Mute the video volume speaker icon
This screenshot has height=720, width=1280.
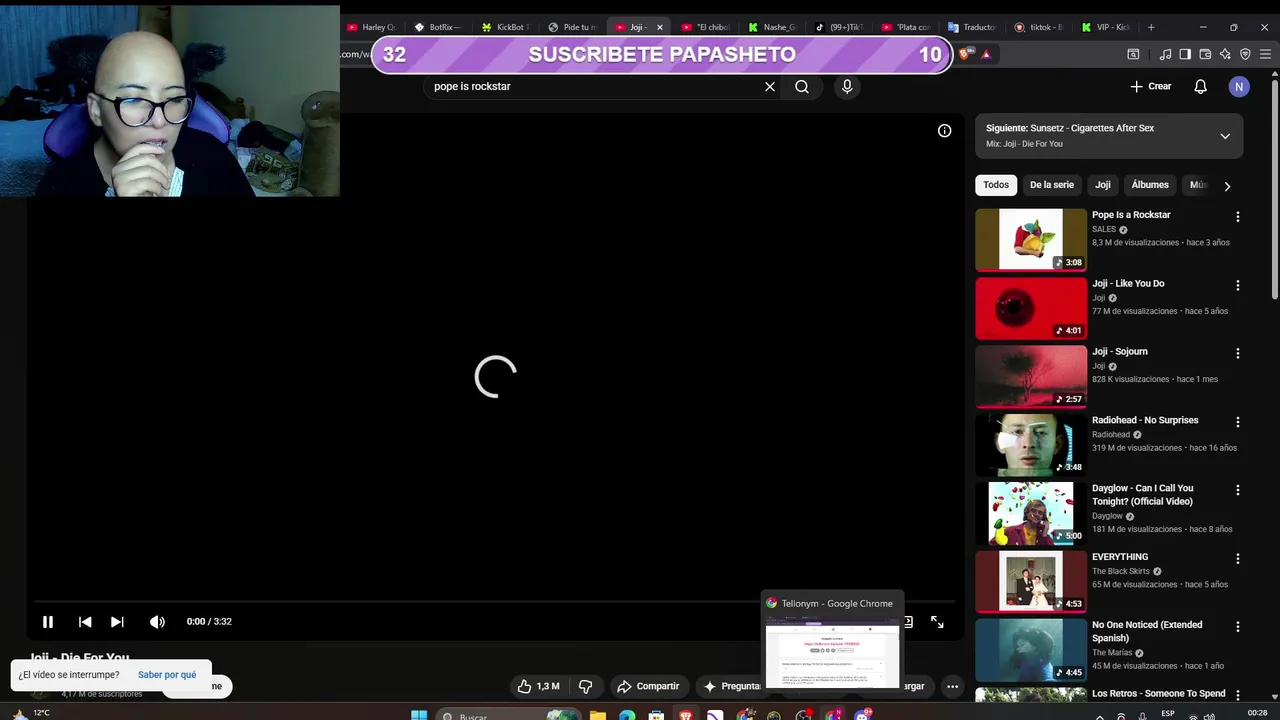tap(157, 622)
